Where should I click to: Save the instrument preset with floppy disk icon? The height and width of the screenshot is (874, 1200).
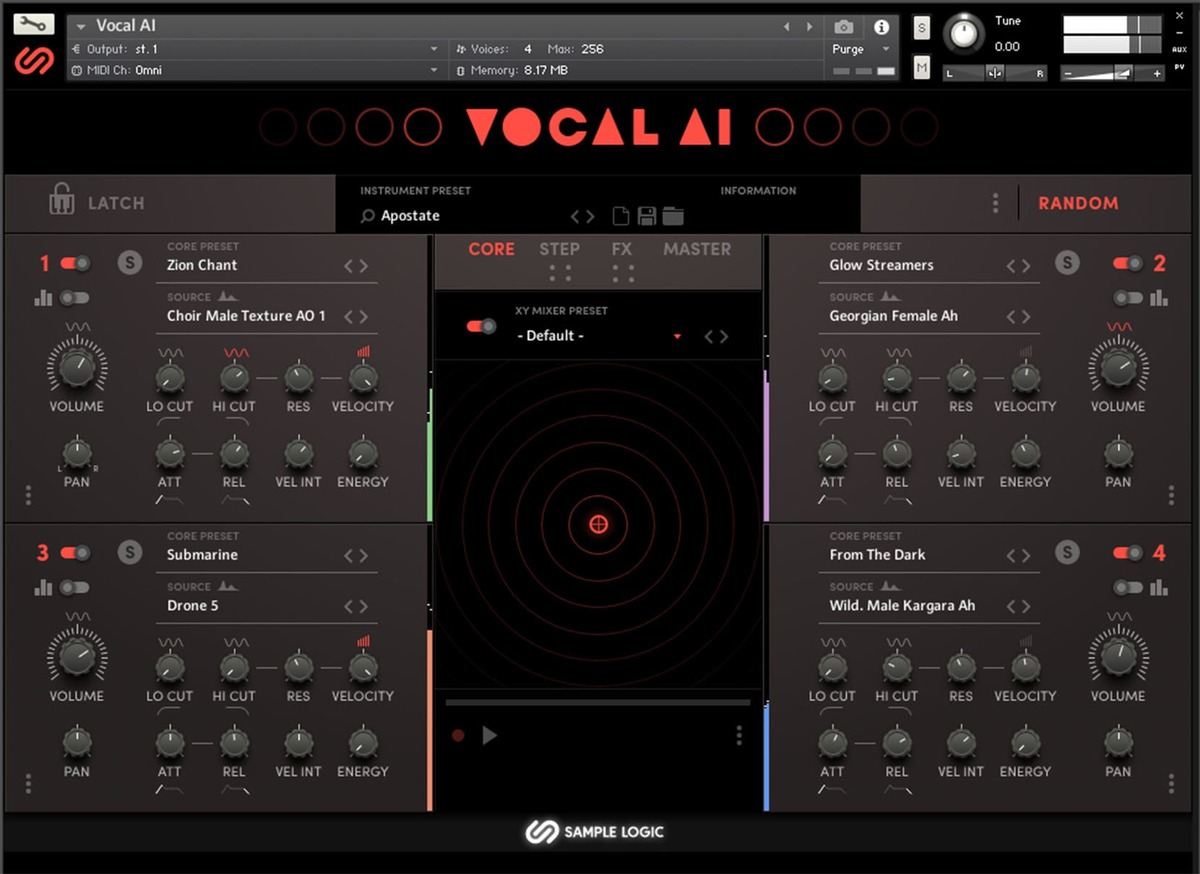645,215
